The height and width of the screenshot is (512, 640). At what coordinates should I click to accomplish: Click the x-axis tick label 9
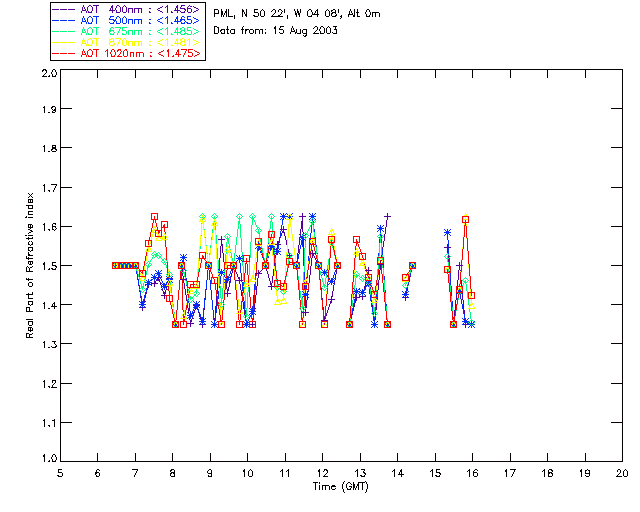pyautogui.click(x=210, y=473)
